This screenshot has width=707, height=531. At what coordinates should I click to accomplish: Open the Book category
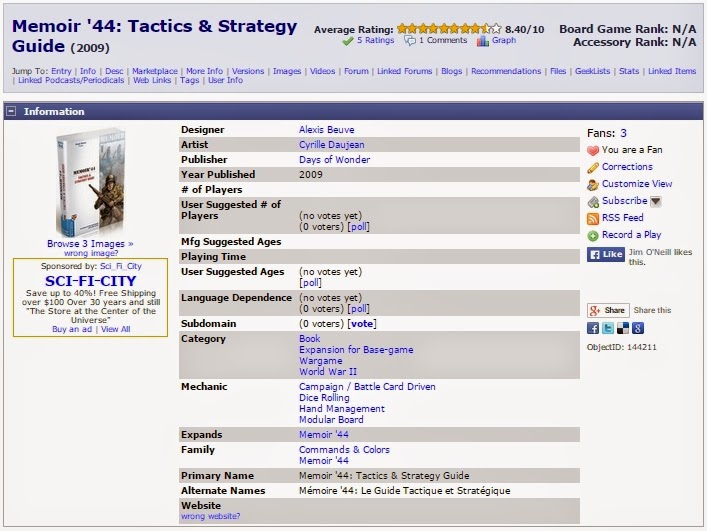tap(309, 339)
